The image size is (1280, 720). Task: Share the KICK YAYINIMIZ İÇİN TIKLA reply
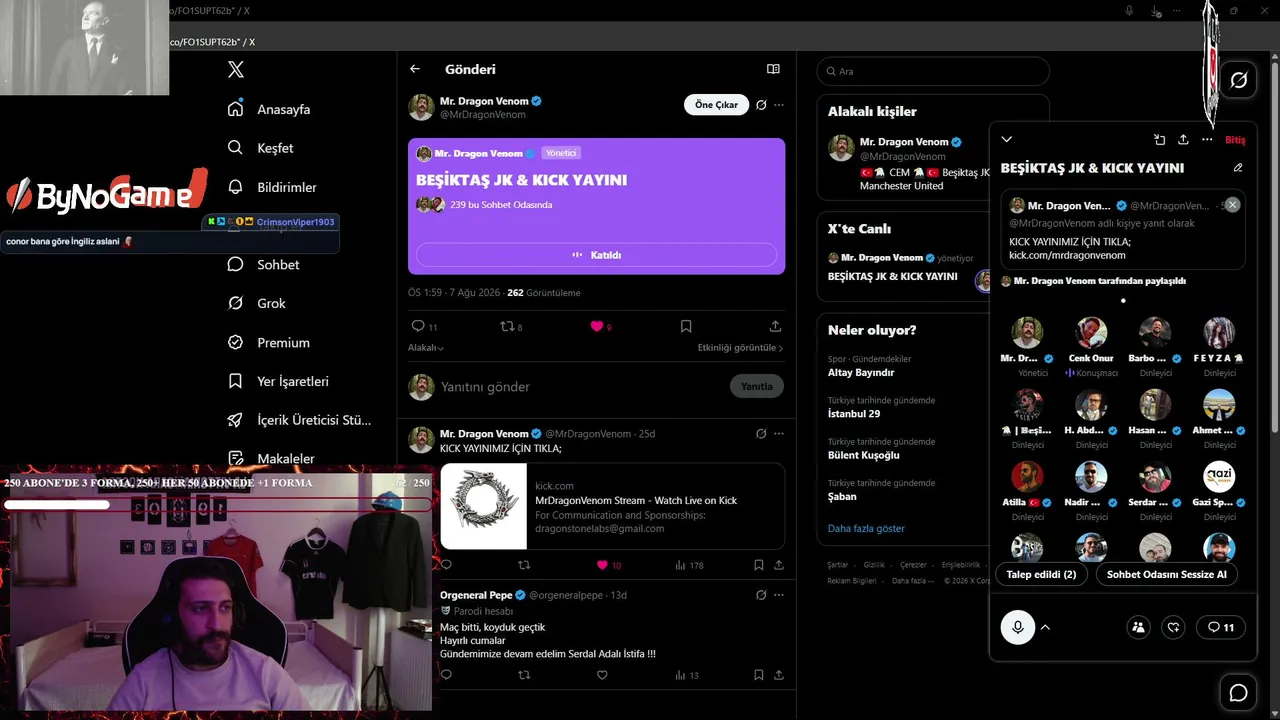tap(779, 565)
